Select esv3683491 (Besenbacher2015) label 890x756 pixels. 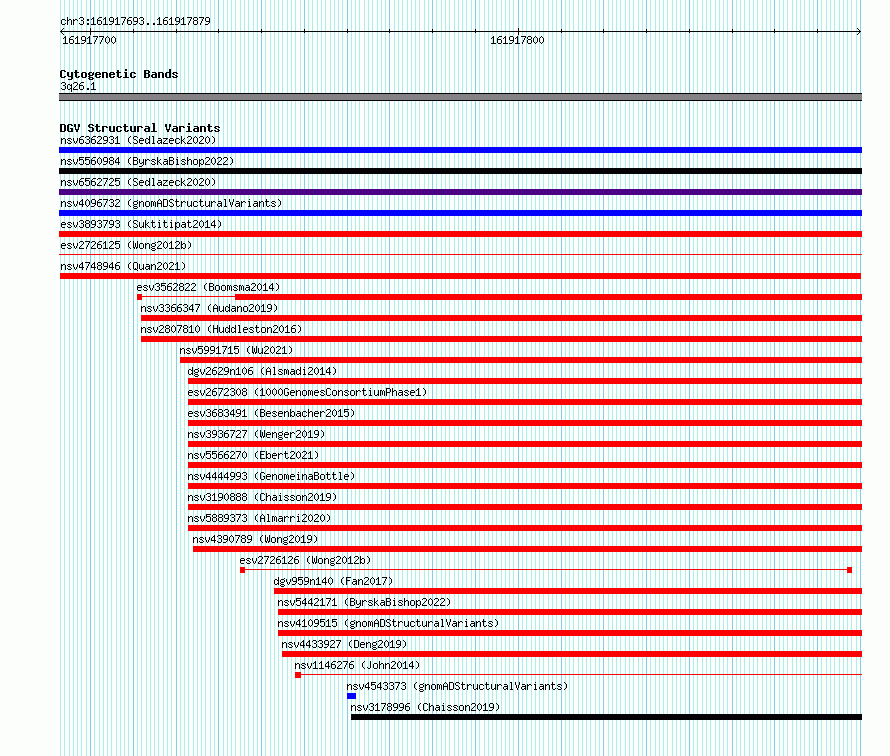click(x=271, y=413)
